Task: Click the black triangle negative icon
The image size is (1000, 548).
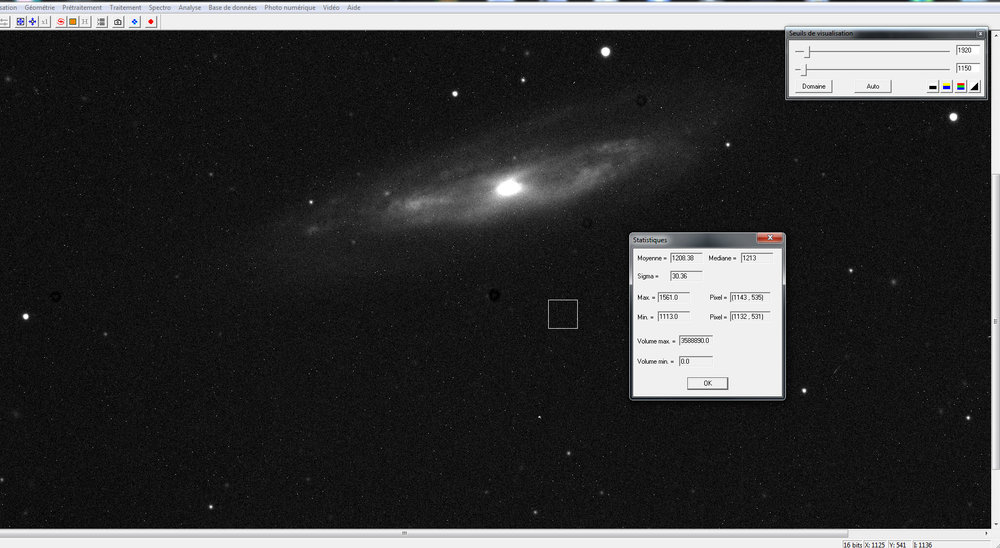Action: click(974, 87)
